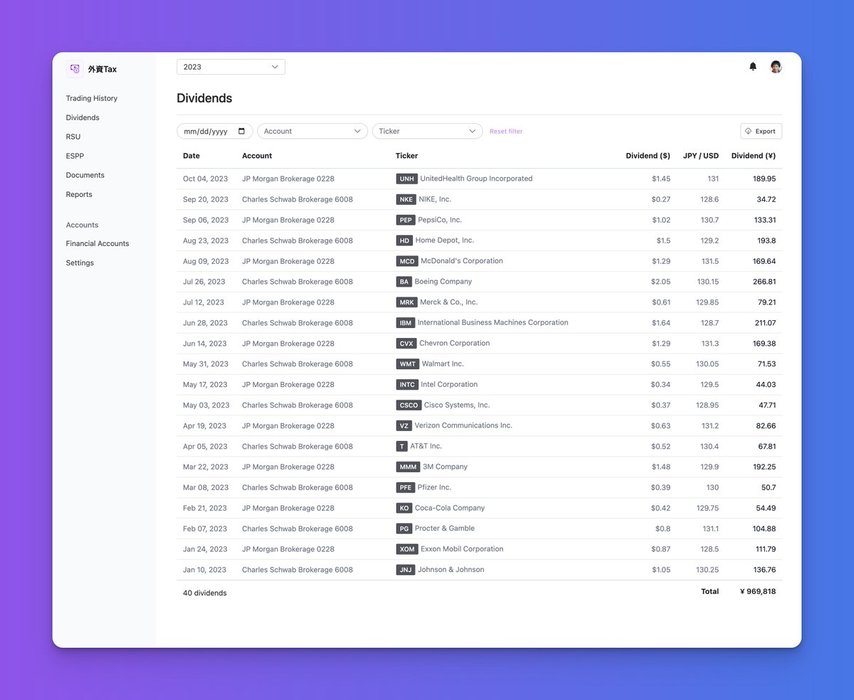Open Settings in the sidebar

[x=80, y=263]
